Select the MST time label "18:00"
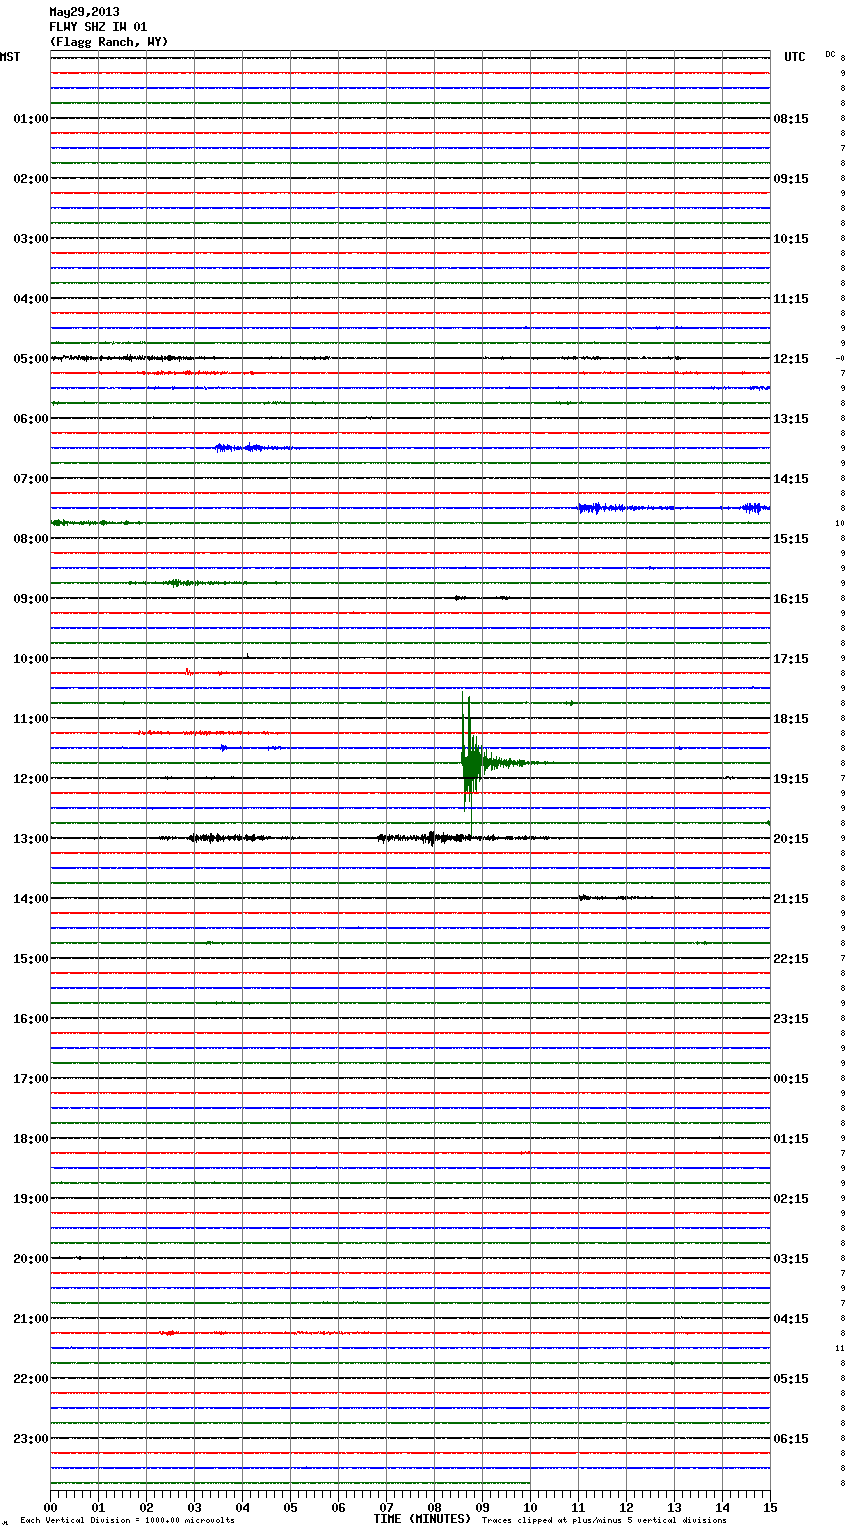Image resolution: width=850 pixels, height=1534 pixels. coord(31,1139)
